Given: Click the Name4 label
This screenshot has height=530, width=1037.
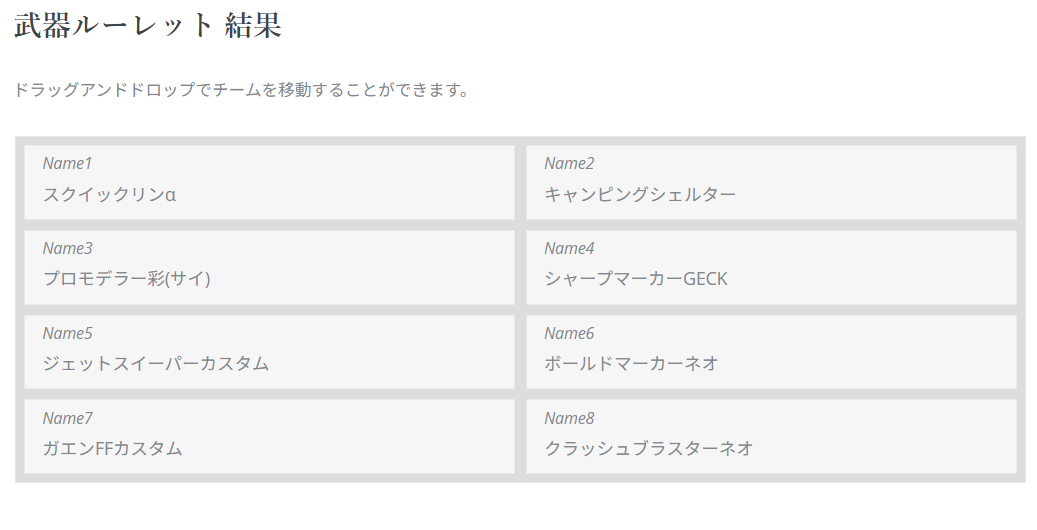Looking at the screenshot, I should point(569,248).
